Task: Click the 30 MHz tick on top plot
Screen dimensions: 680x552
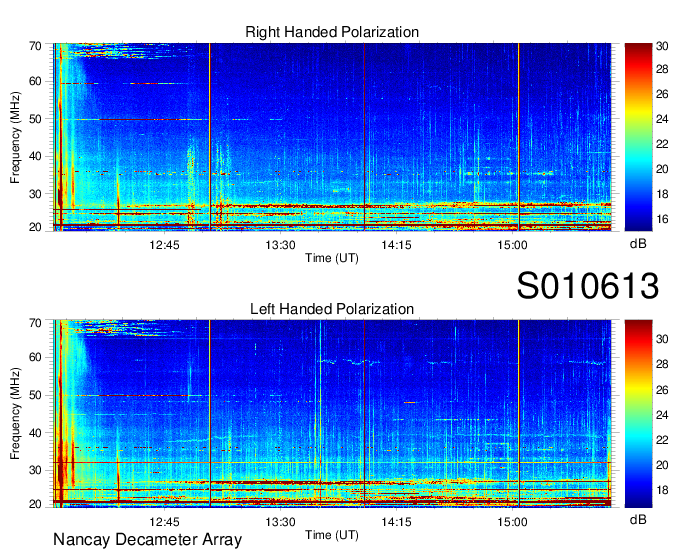Action: (x=35, y=194)
